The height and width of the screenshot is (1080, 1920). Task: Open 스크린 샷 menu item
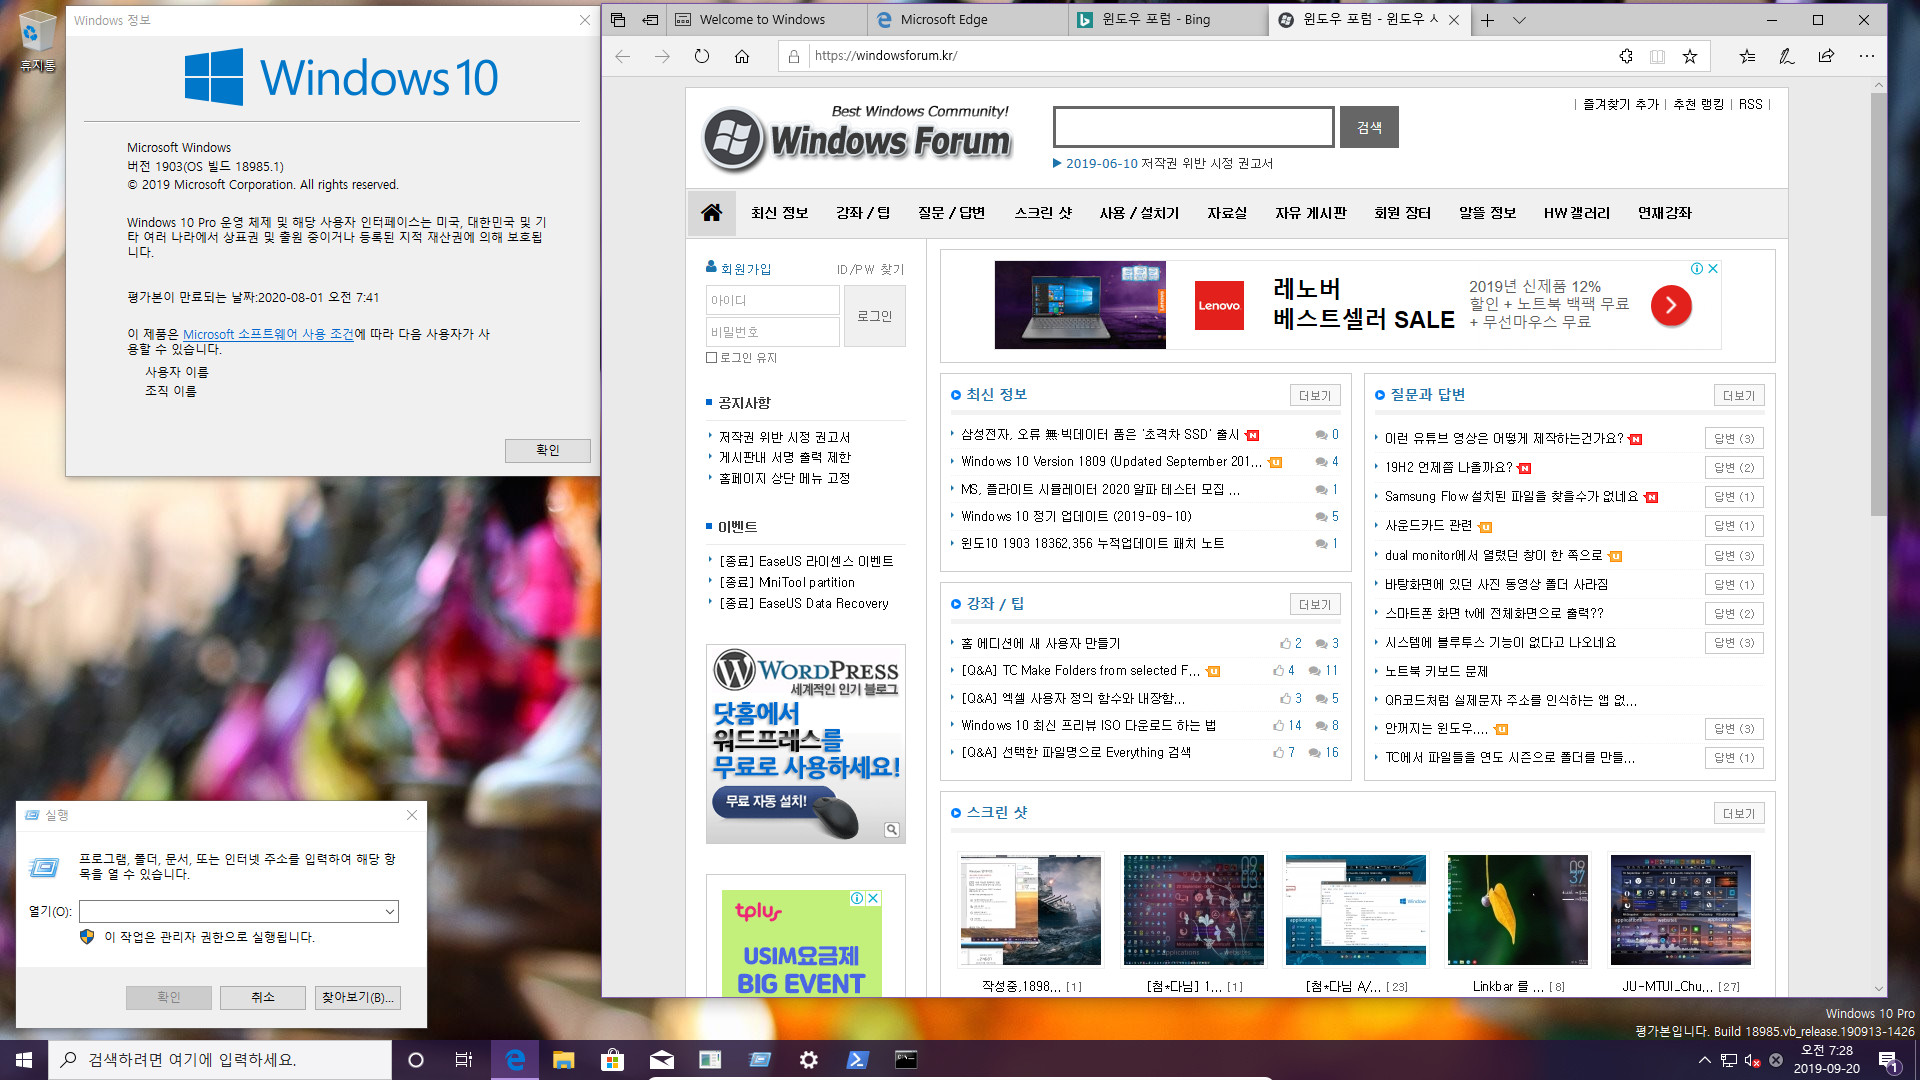(x=1042, y=213)
